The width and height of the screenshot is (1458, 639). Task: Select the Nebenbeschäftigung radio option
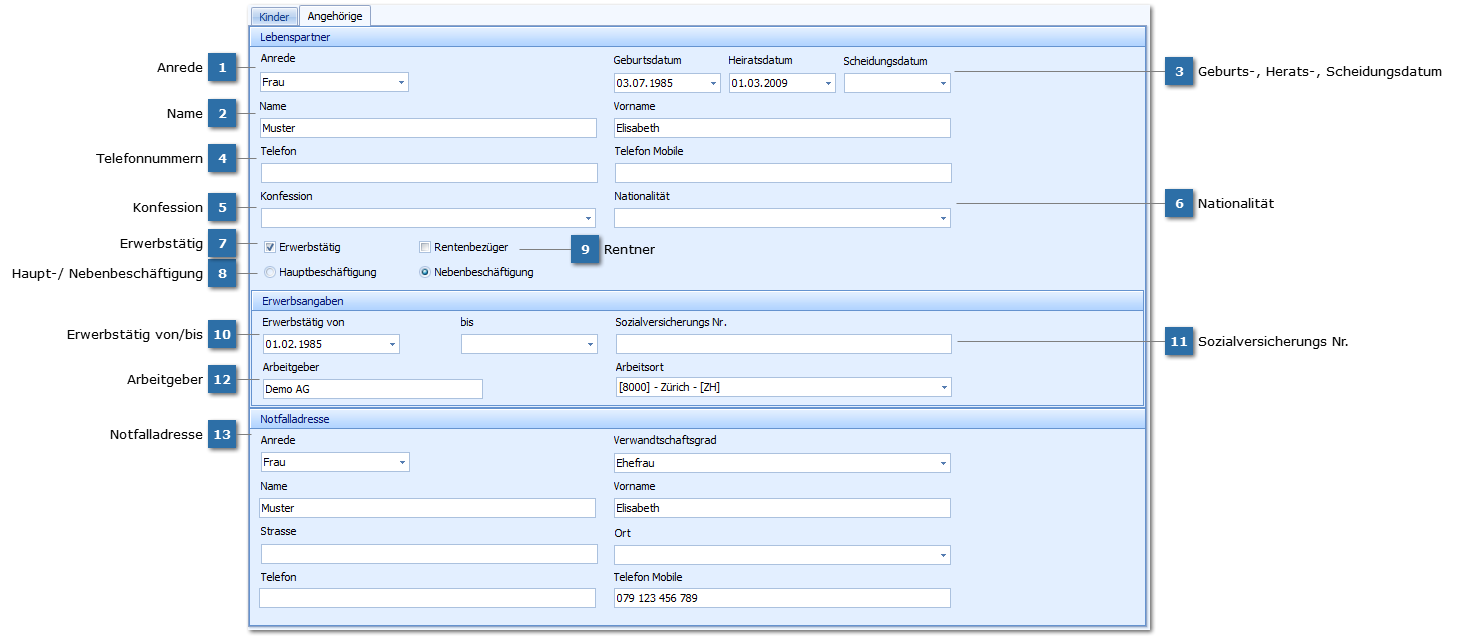425,272
